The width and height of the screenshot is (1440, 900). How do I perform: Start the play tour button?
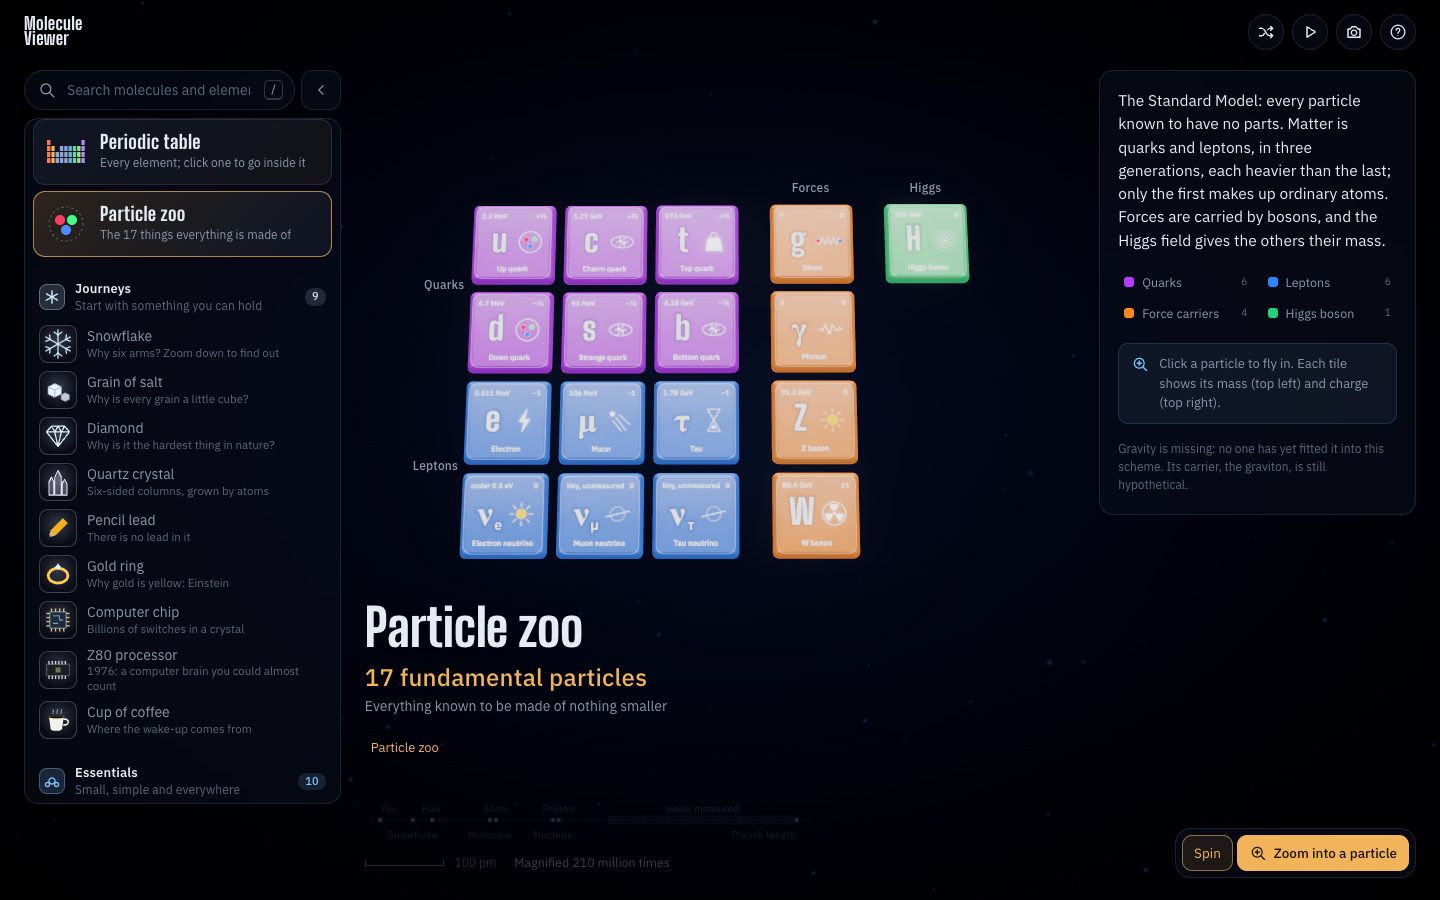coord(1310,32)
